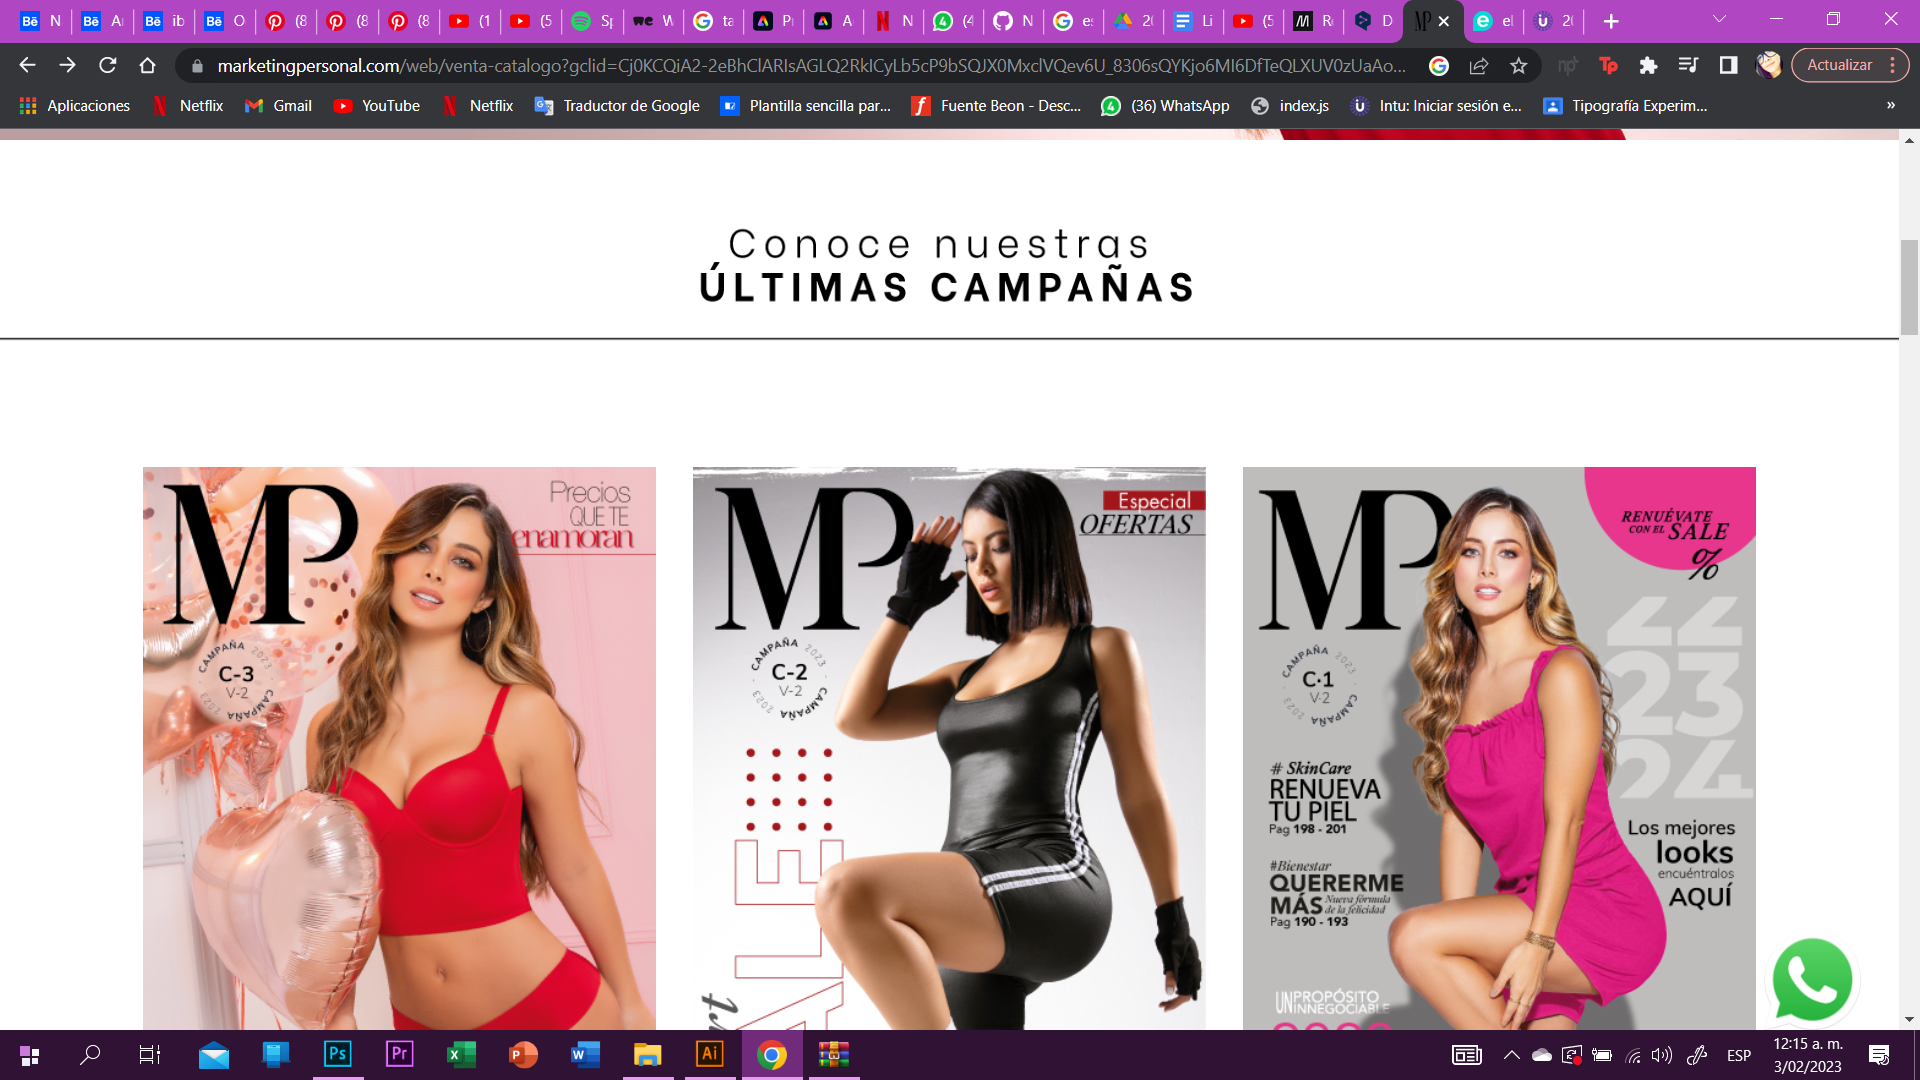Bookmark the page with the star icon
Screen dimensions: 1920x1080
pyautogui.click(x=1519, y=65)
